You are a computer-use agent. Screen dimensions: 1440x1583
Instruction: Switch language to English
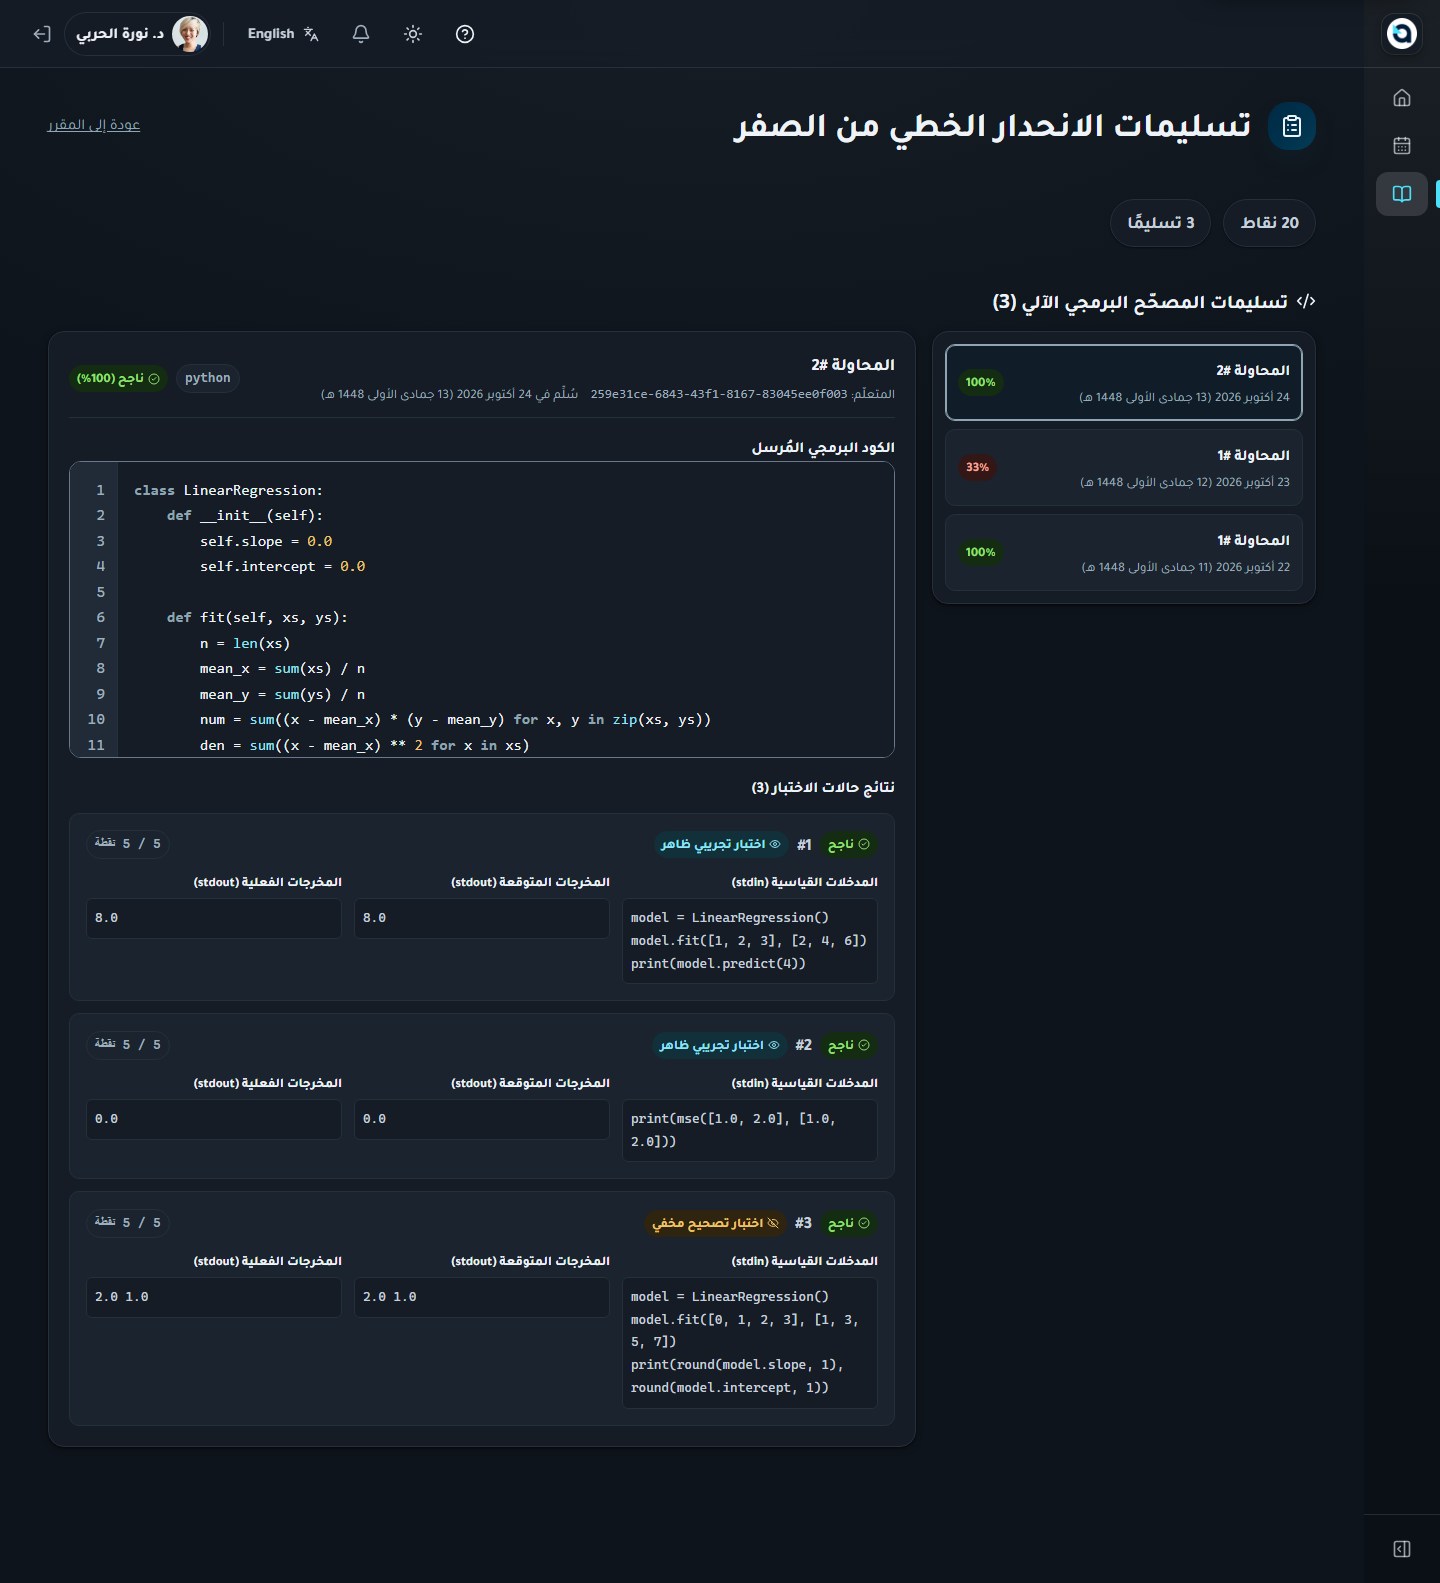[x=283, y=34]
